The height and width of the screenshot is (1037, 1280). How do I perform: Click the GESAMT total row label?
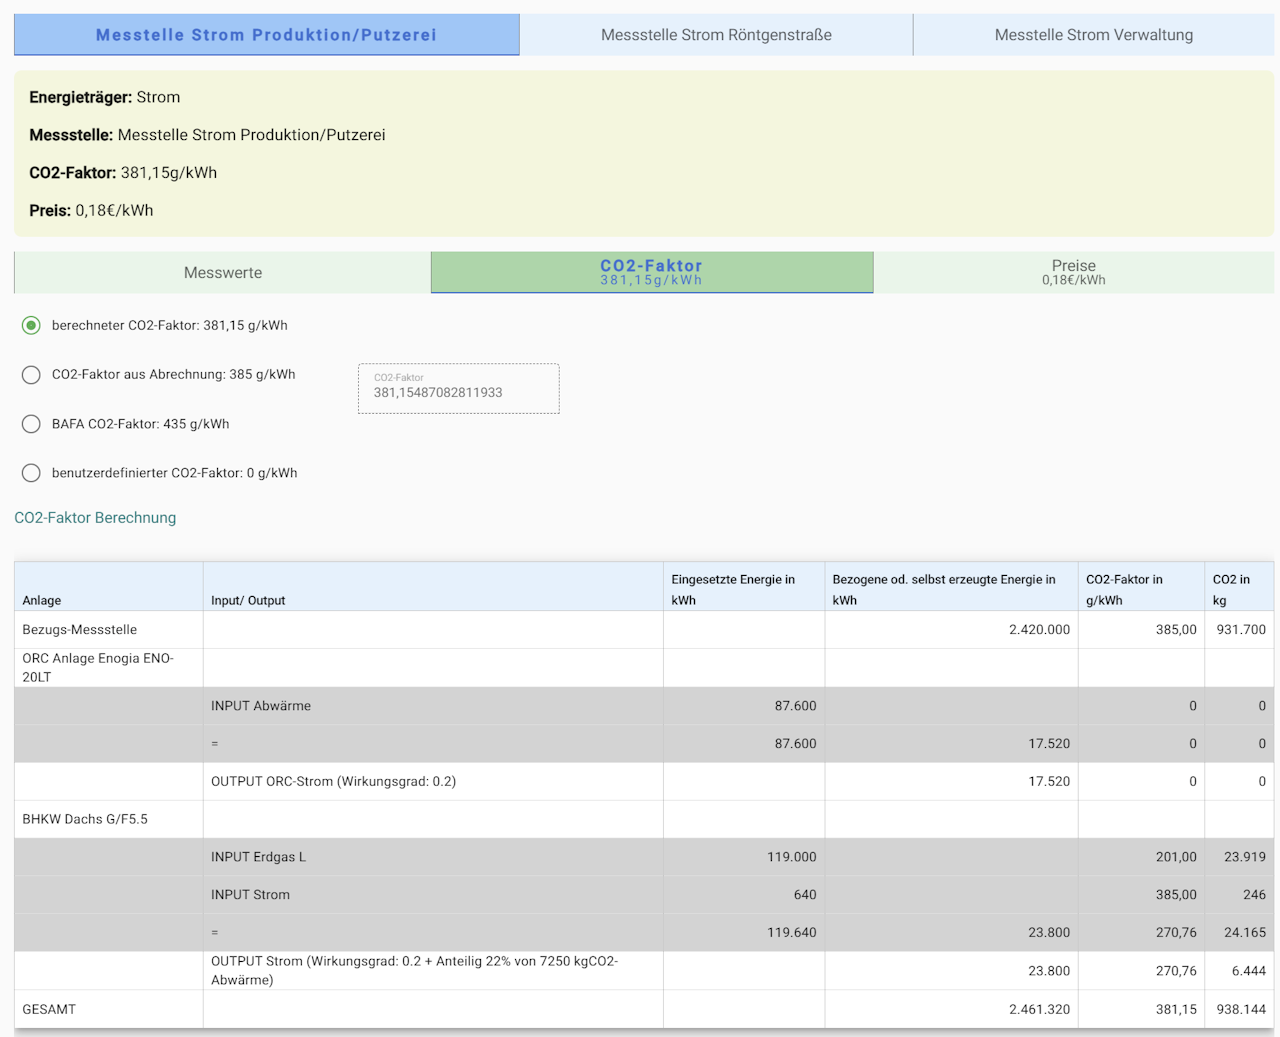point(49,1009)
